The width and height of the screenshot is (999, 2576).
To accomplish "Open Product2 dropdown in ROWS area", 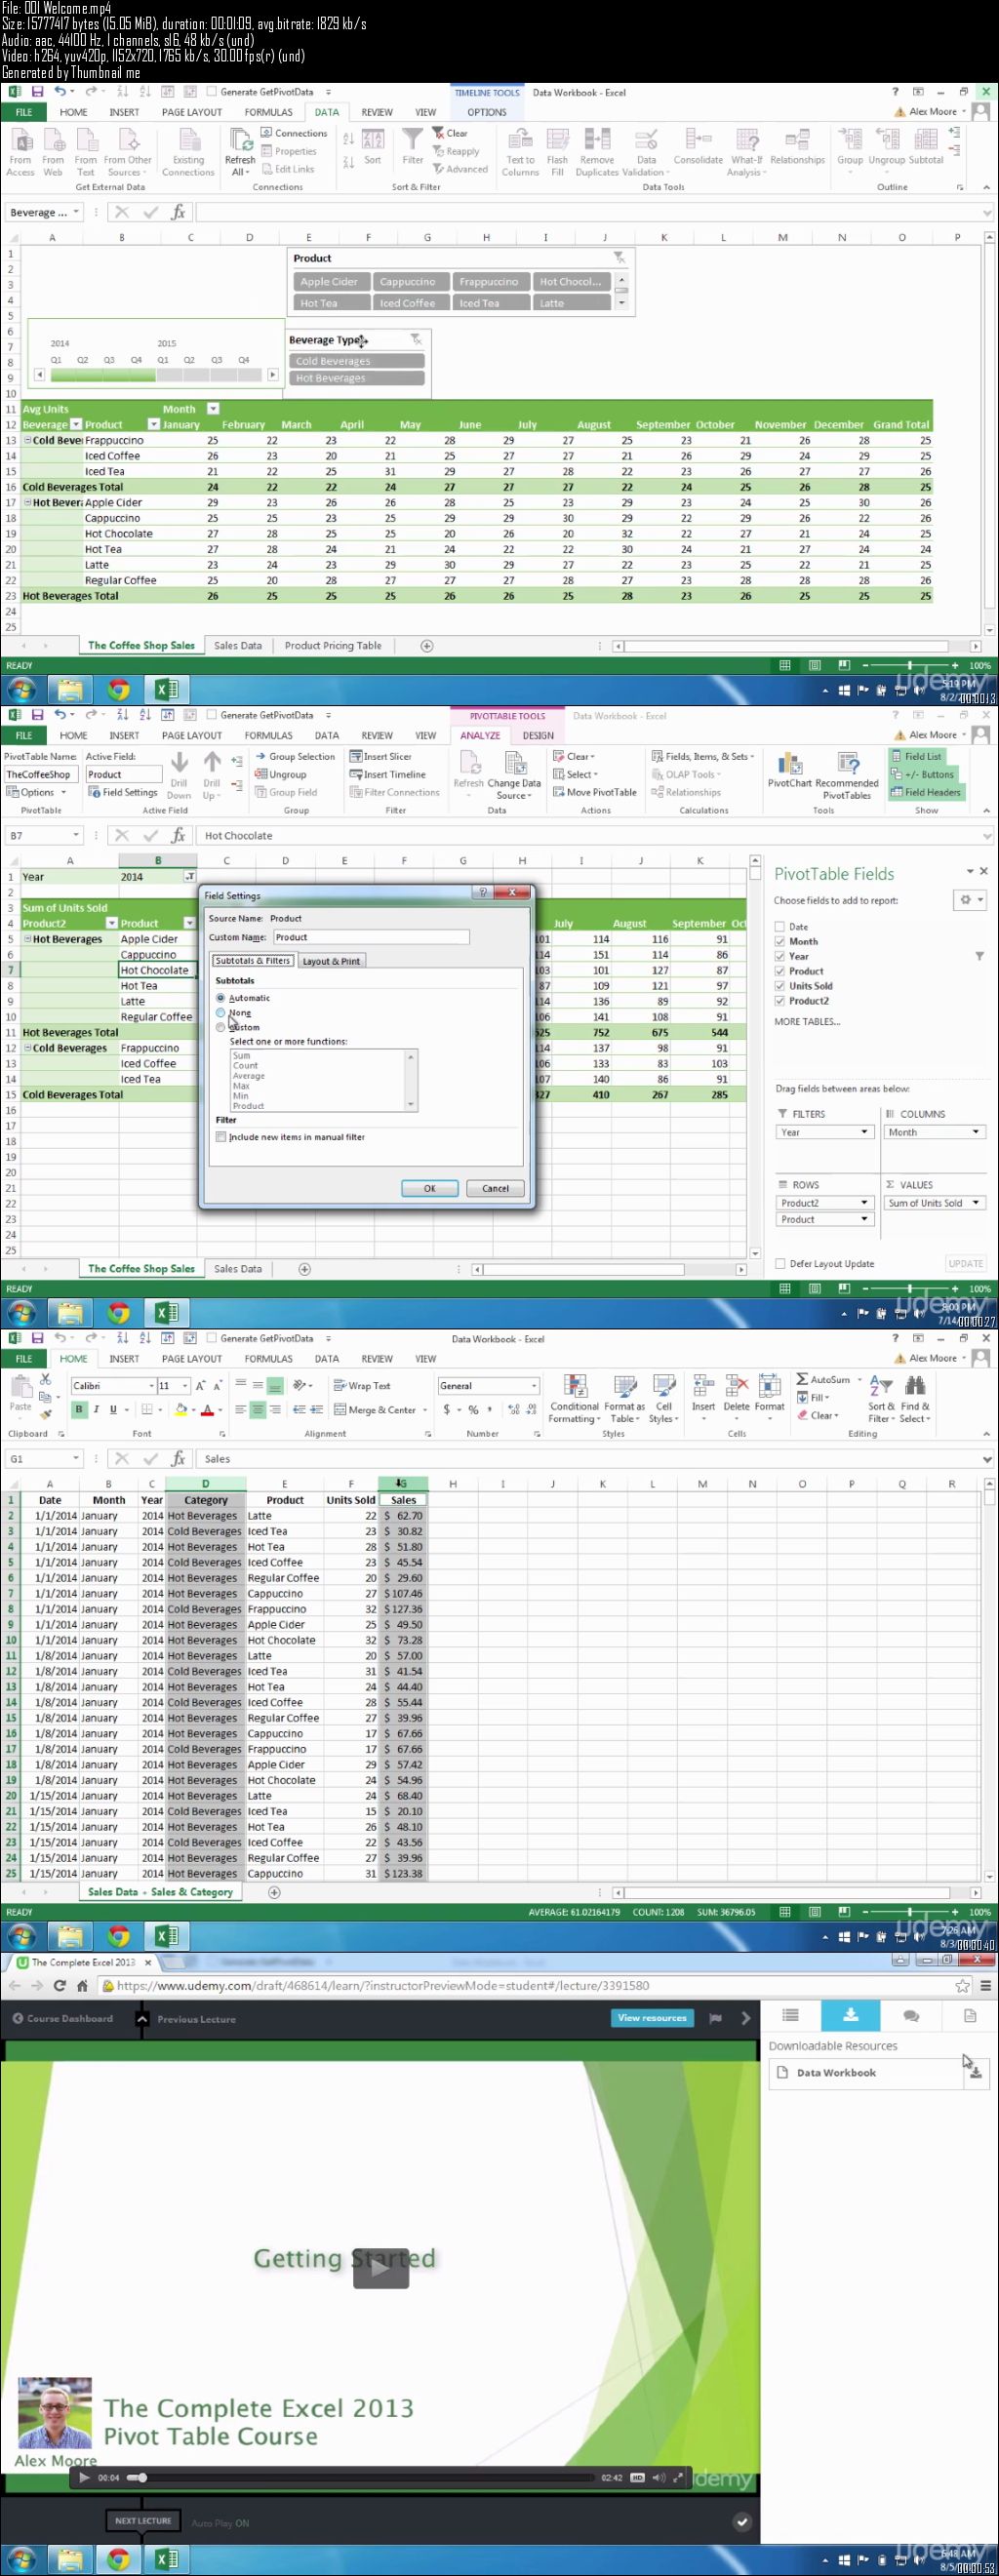I will tap(864, 1203).
